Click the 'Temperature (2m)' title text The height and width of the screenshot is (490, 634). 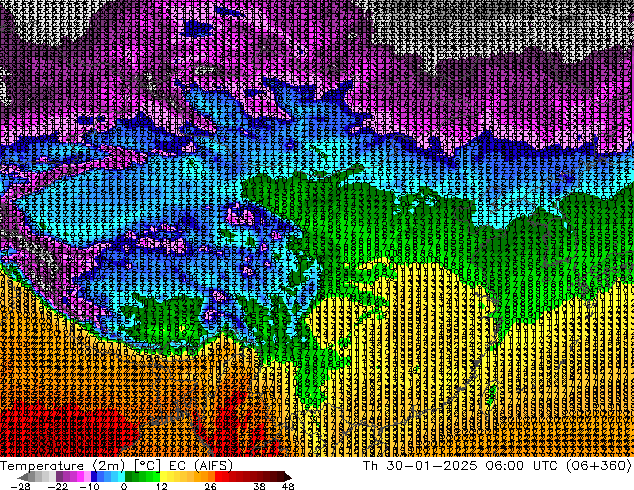tap(62, 466)
